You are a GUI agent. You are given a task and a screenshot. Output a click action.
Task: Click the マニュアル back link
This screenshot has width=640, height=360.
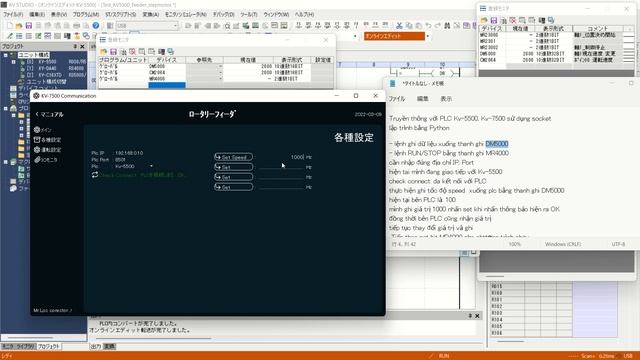[49, 114]
